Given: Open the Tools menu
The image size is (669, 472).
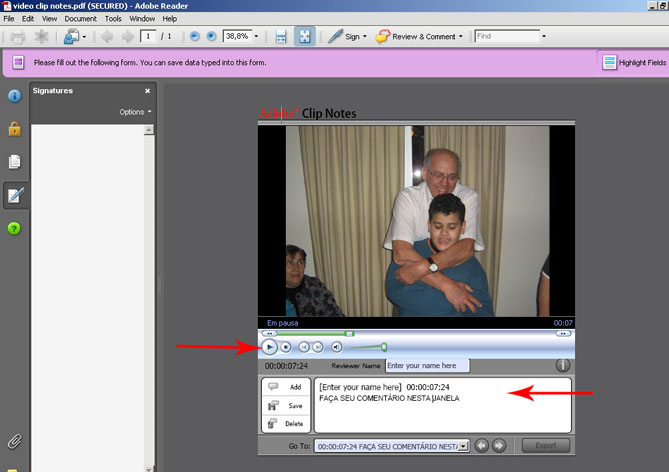Looking at the screenshot, I should 113,18.
